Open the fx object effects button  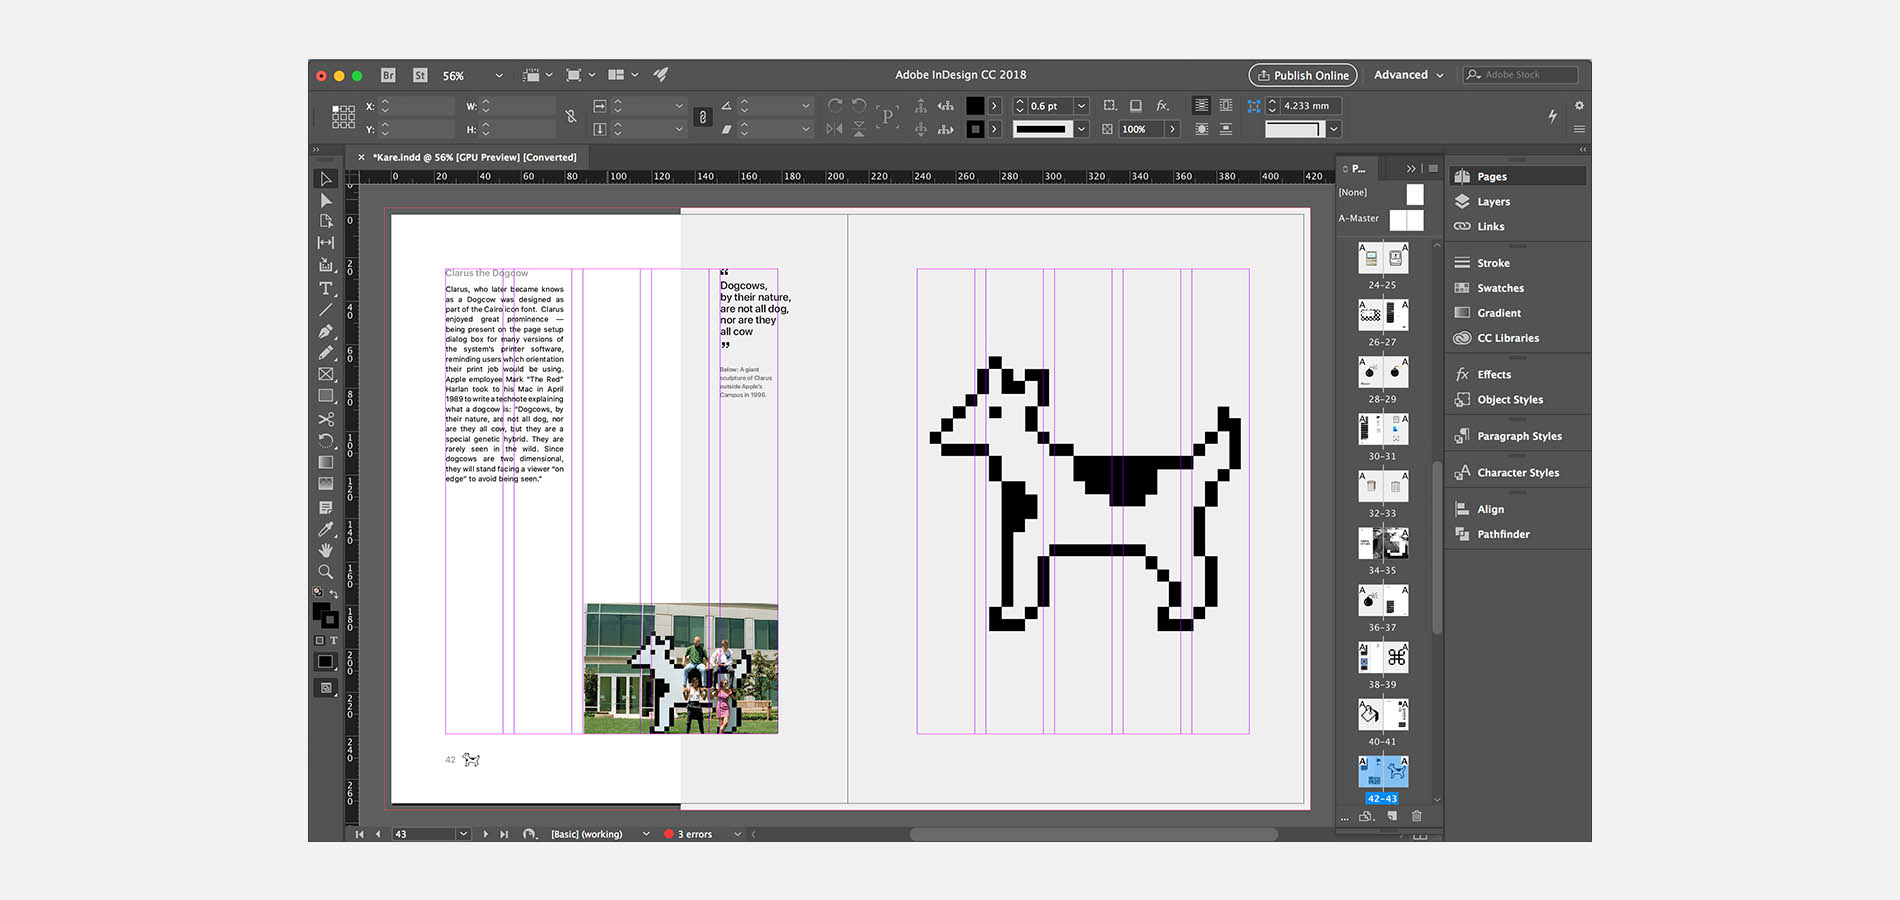click(x=1162, y=105)
